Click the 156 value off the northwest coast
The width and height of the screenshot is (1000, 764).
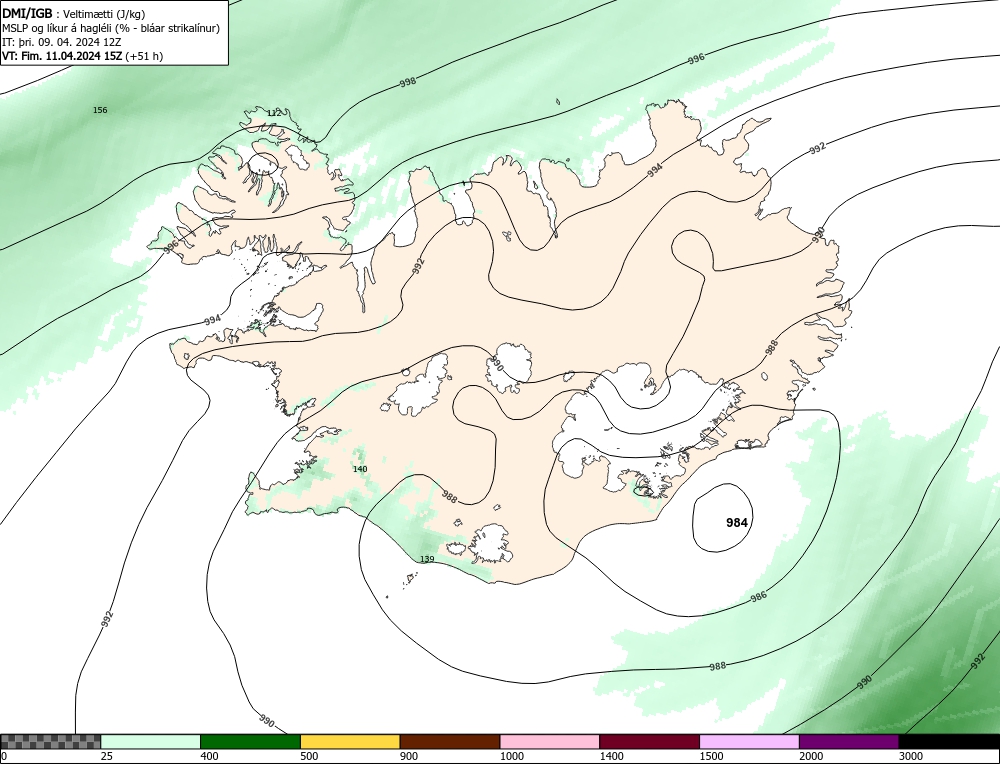[x=100, y=110]
